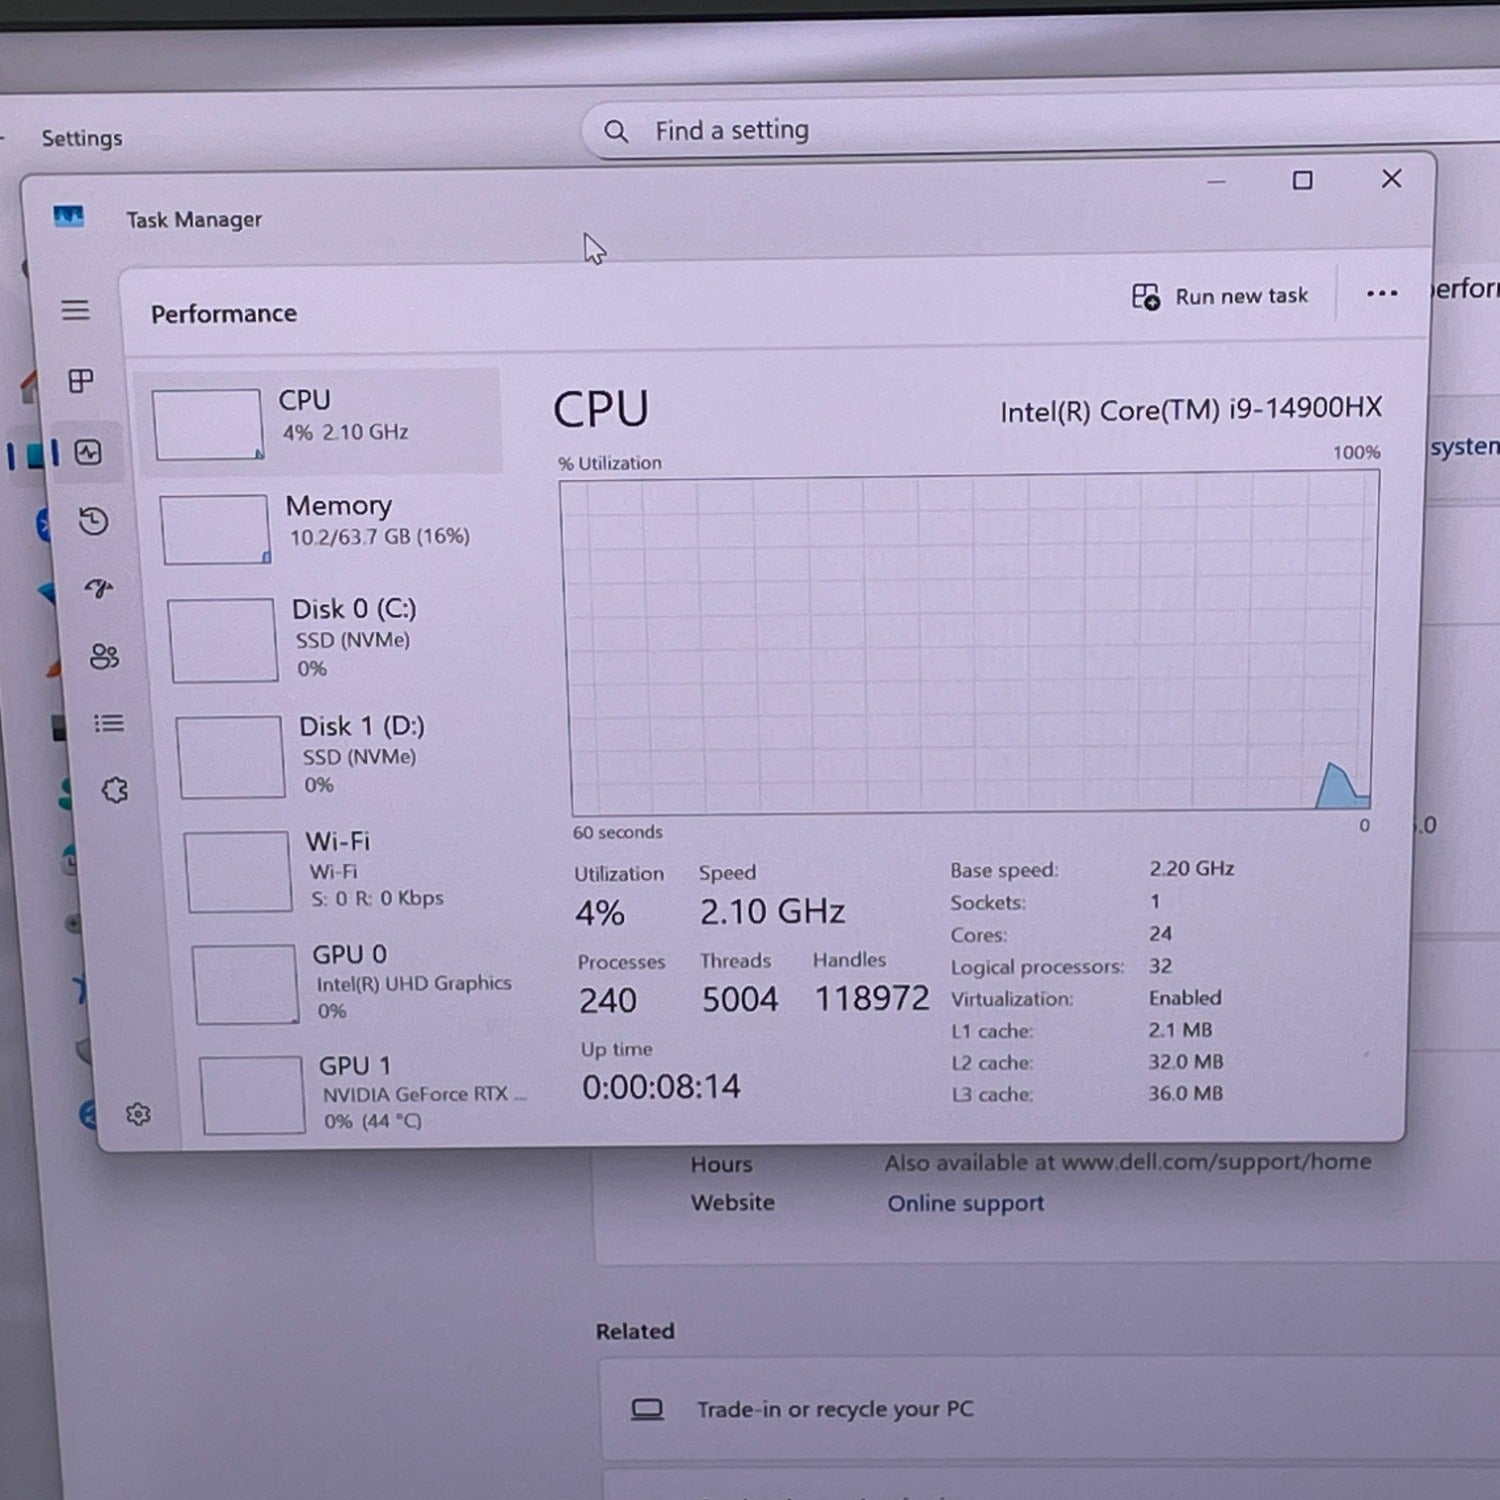Open the navigation hamburger menu in Task Manager
Image resolution: width=1500 pixels, height=1500 pixels.
pos(75,310)
